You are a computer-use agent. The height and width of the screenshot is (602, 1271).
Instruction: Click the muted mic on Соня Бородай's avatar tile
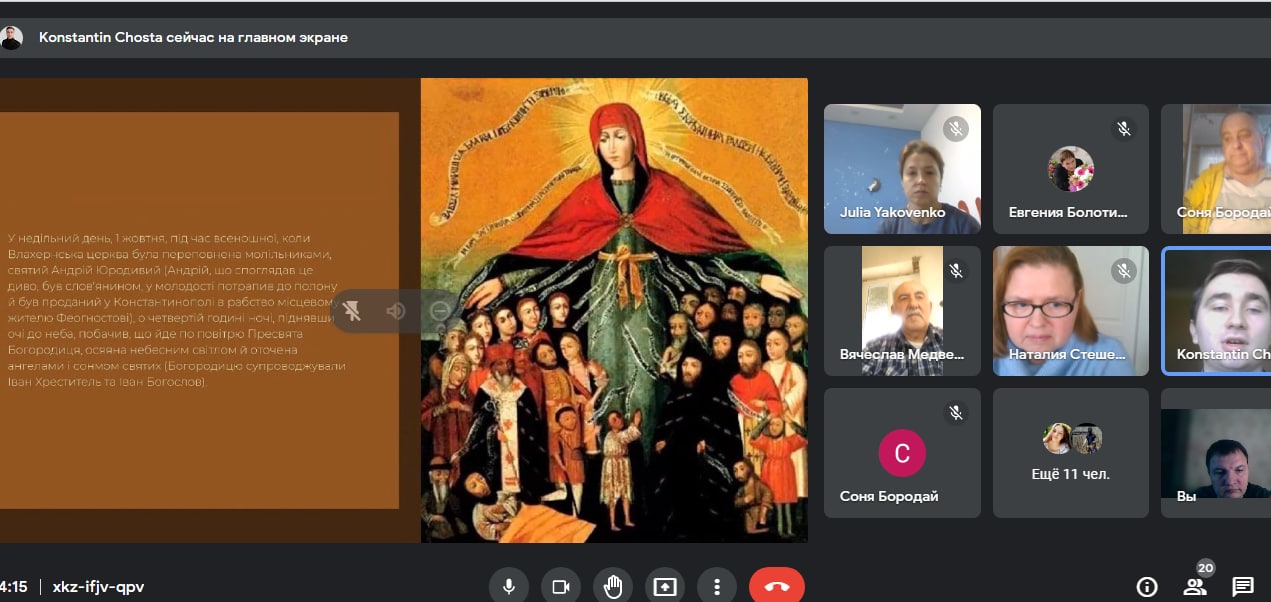pos(956,413)
